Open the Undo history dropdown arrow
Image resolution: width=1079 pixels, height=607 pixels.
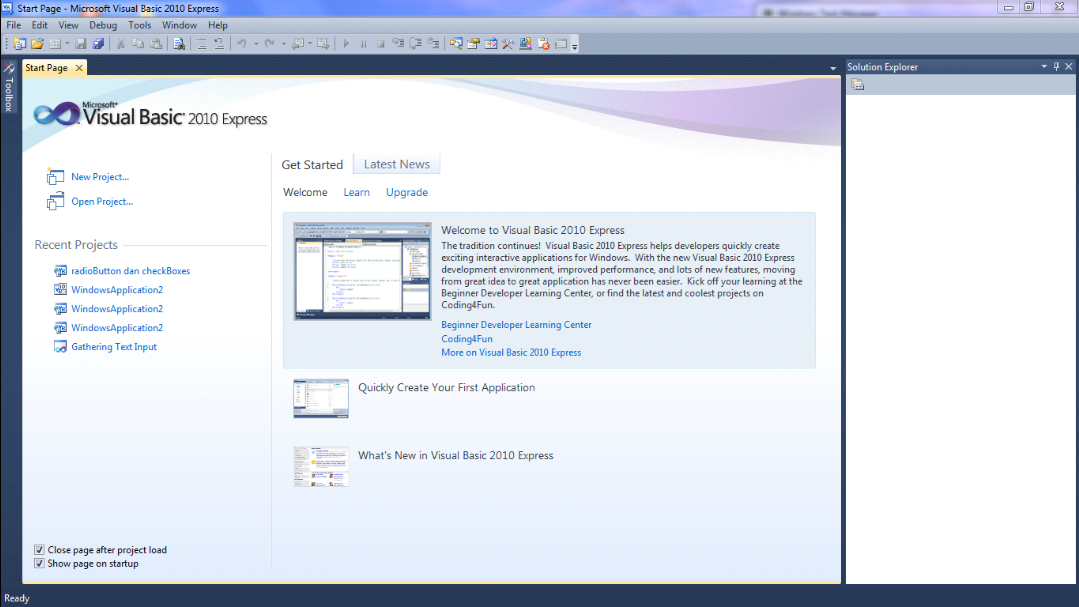[256, 43]
